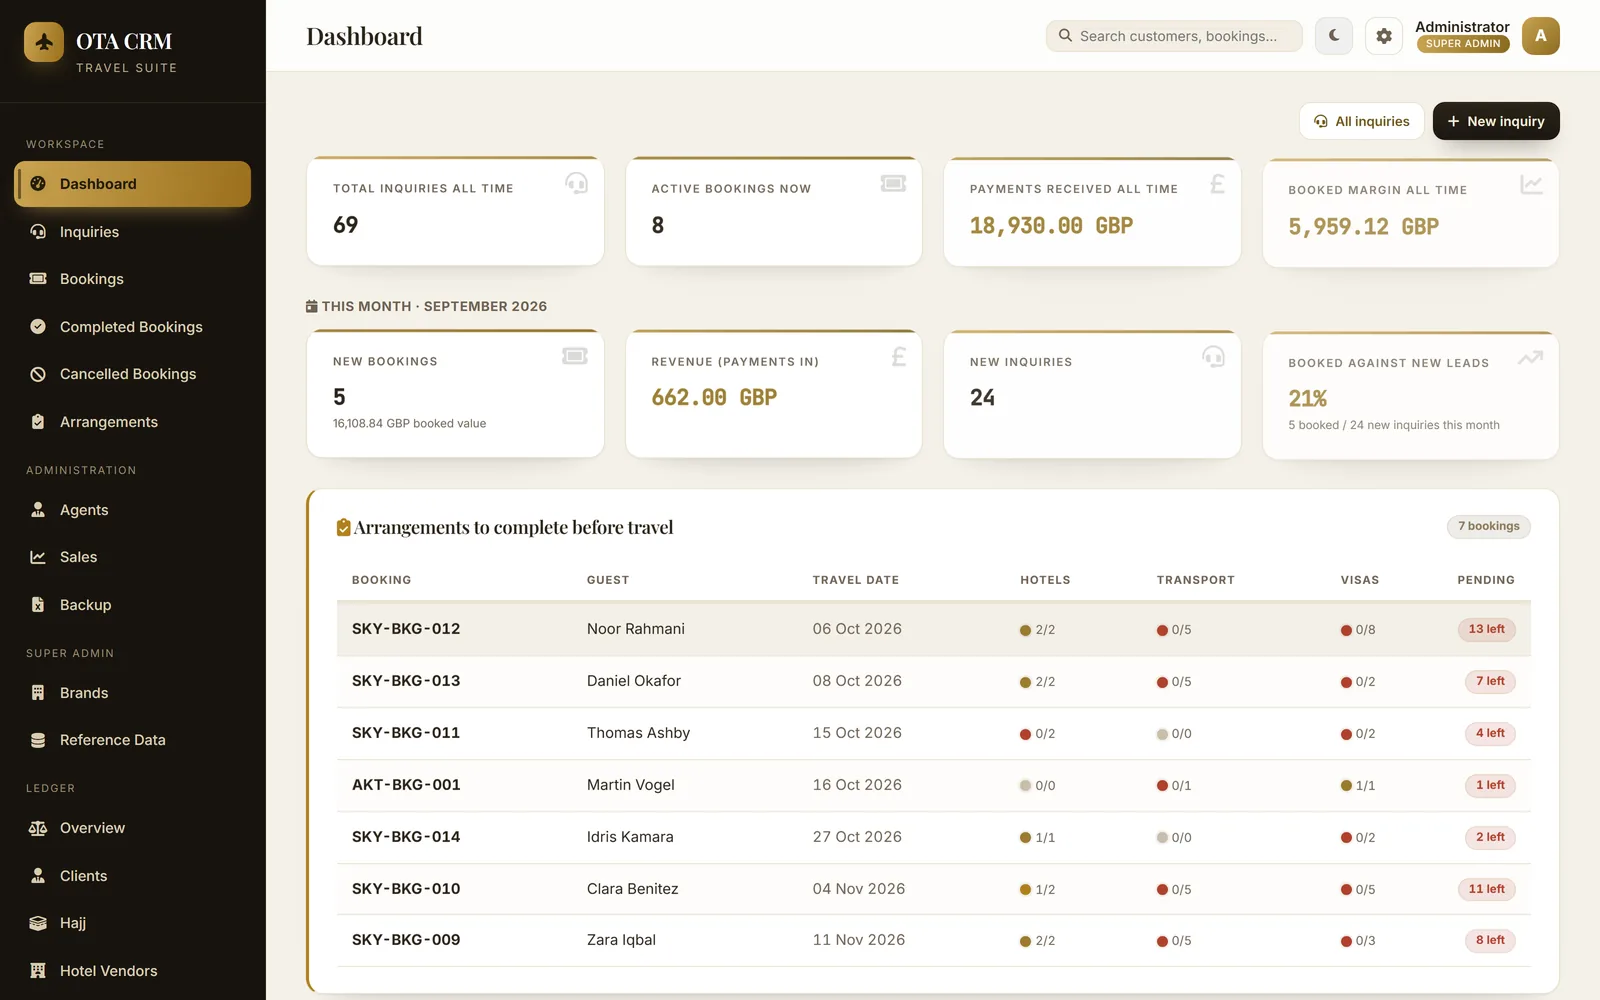Open settings via the gear icon
This screenshot has height=1000, width=1600.
pyautogui.click(x=1384, y=36)
